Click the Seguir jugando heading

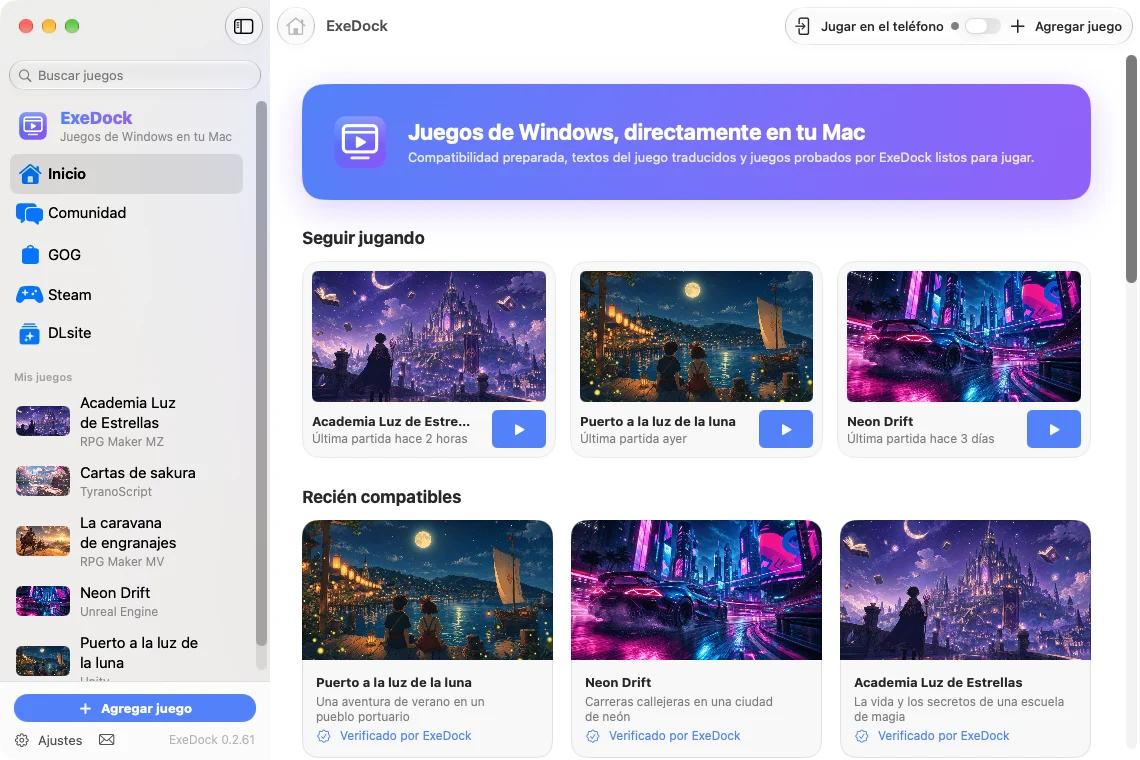click(364, 239)
